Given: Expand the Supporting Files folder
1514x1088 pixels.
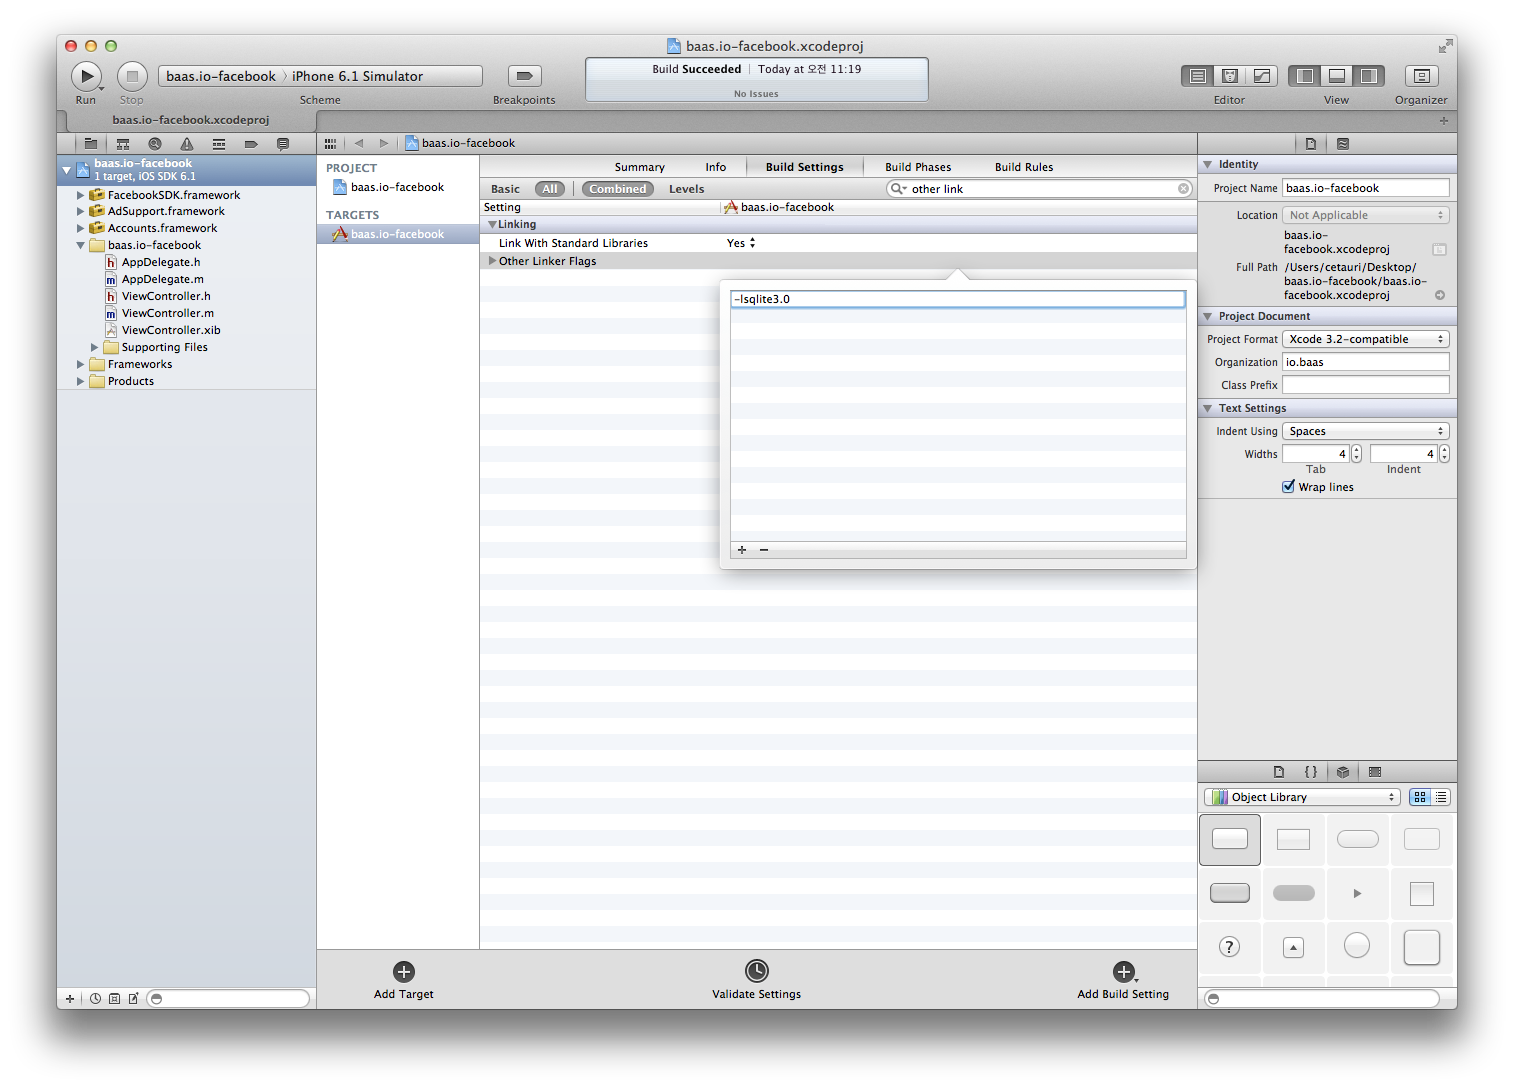Looking at the screenshot, I should [95, 347].
